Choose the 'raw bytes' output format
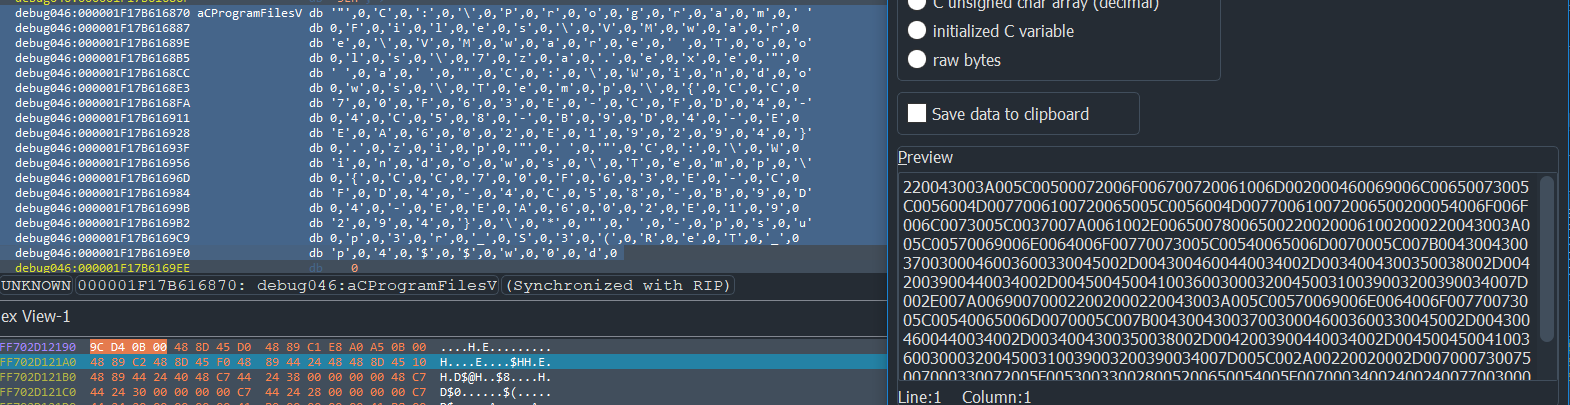 click(x=954, y=60)
